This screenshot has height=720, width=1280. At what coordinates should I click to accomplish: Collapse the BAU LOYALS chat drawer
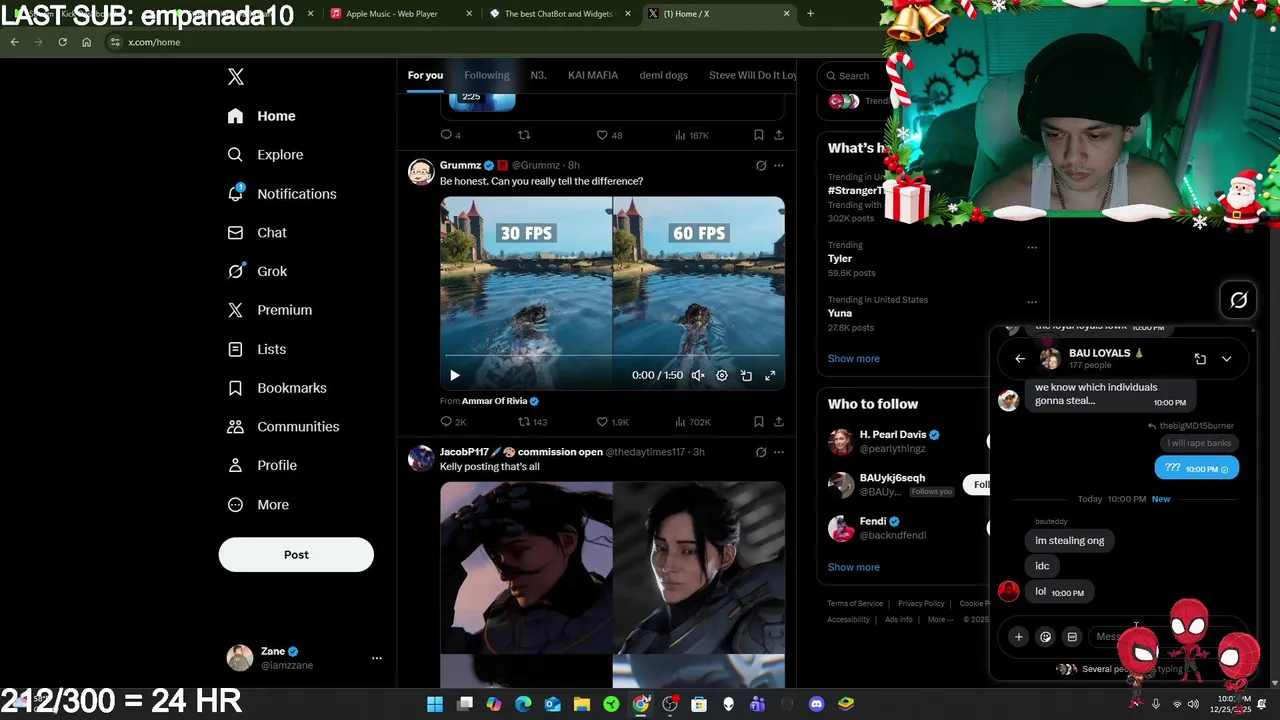coord(1226,359)
